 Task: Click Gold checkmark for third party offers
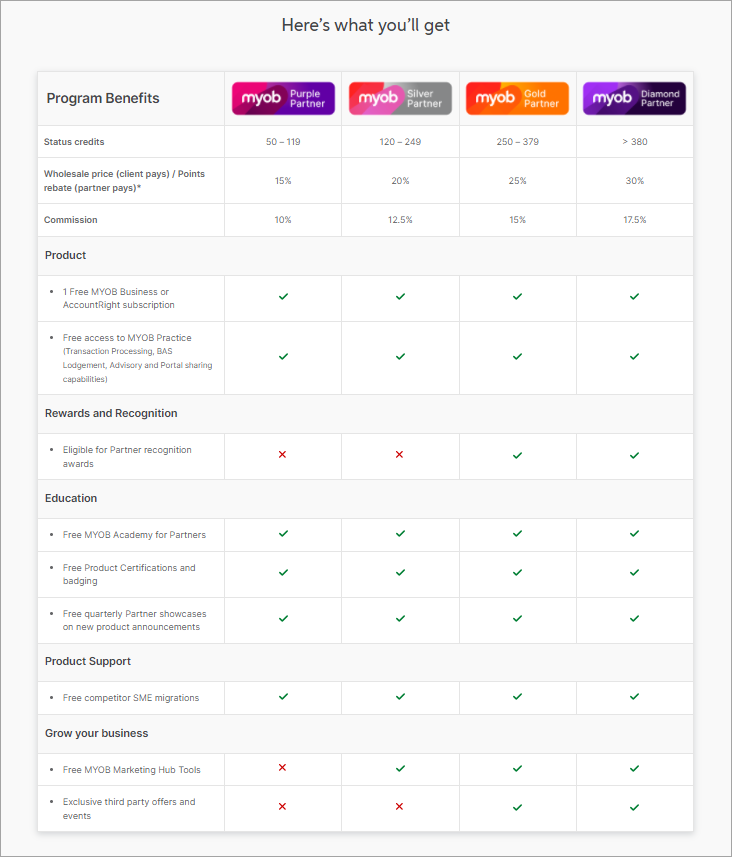click(517, 807)
